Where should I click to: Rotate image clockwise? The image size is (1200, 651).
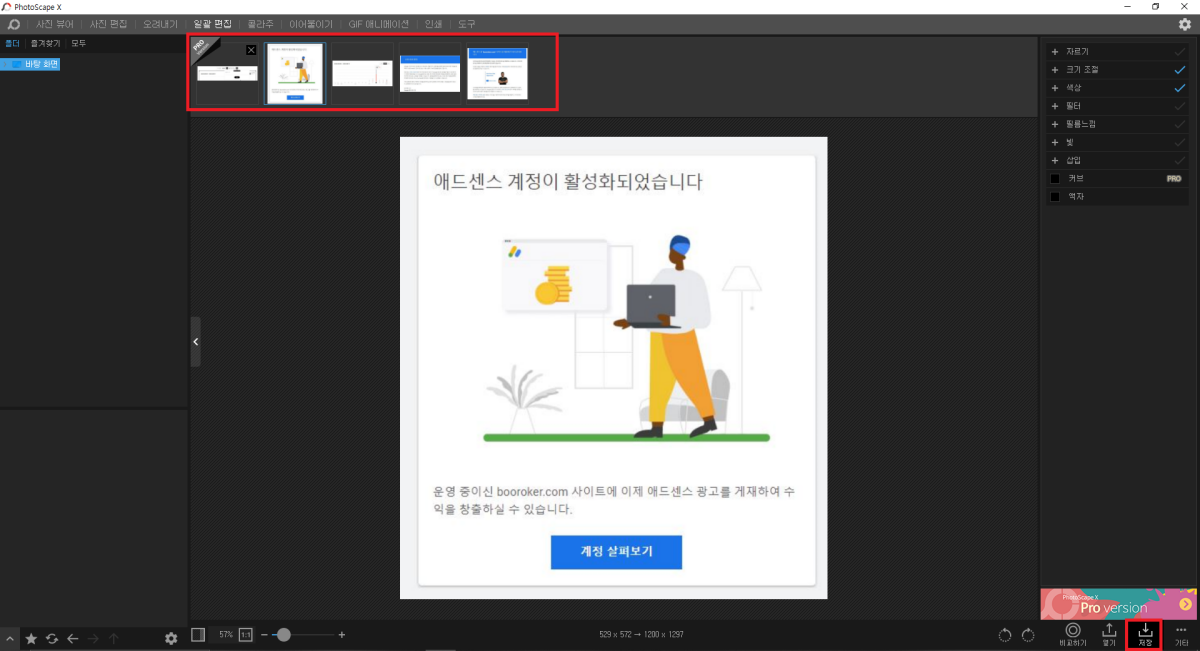coord(1027,635)
